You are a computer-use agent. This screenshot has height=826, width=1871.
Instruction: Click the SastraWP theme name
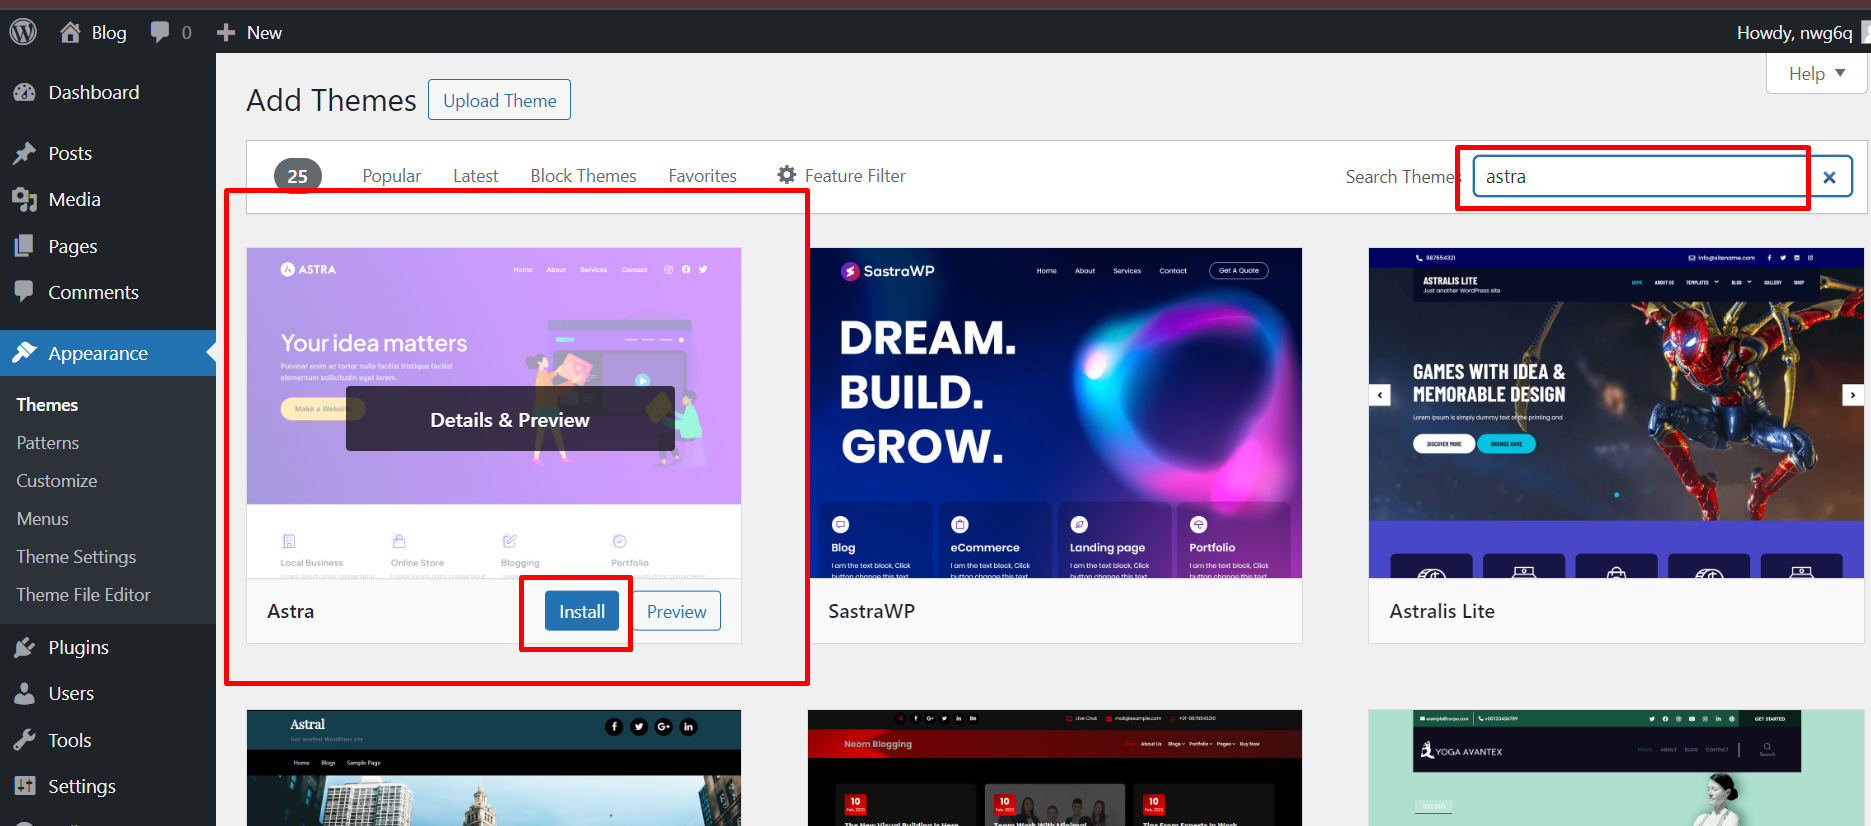tap(871, 611)
